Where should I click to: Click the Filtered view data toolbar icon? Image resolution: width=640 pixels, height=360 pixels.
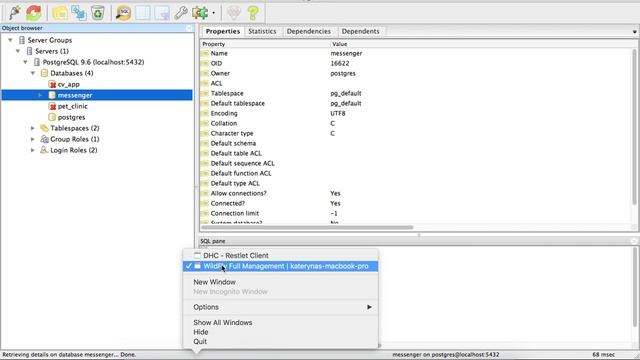[162, 13]
